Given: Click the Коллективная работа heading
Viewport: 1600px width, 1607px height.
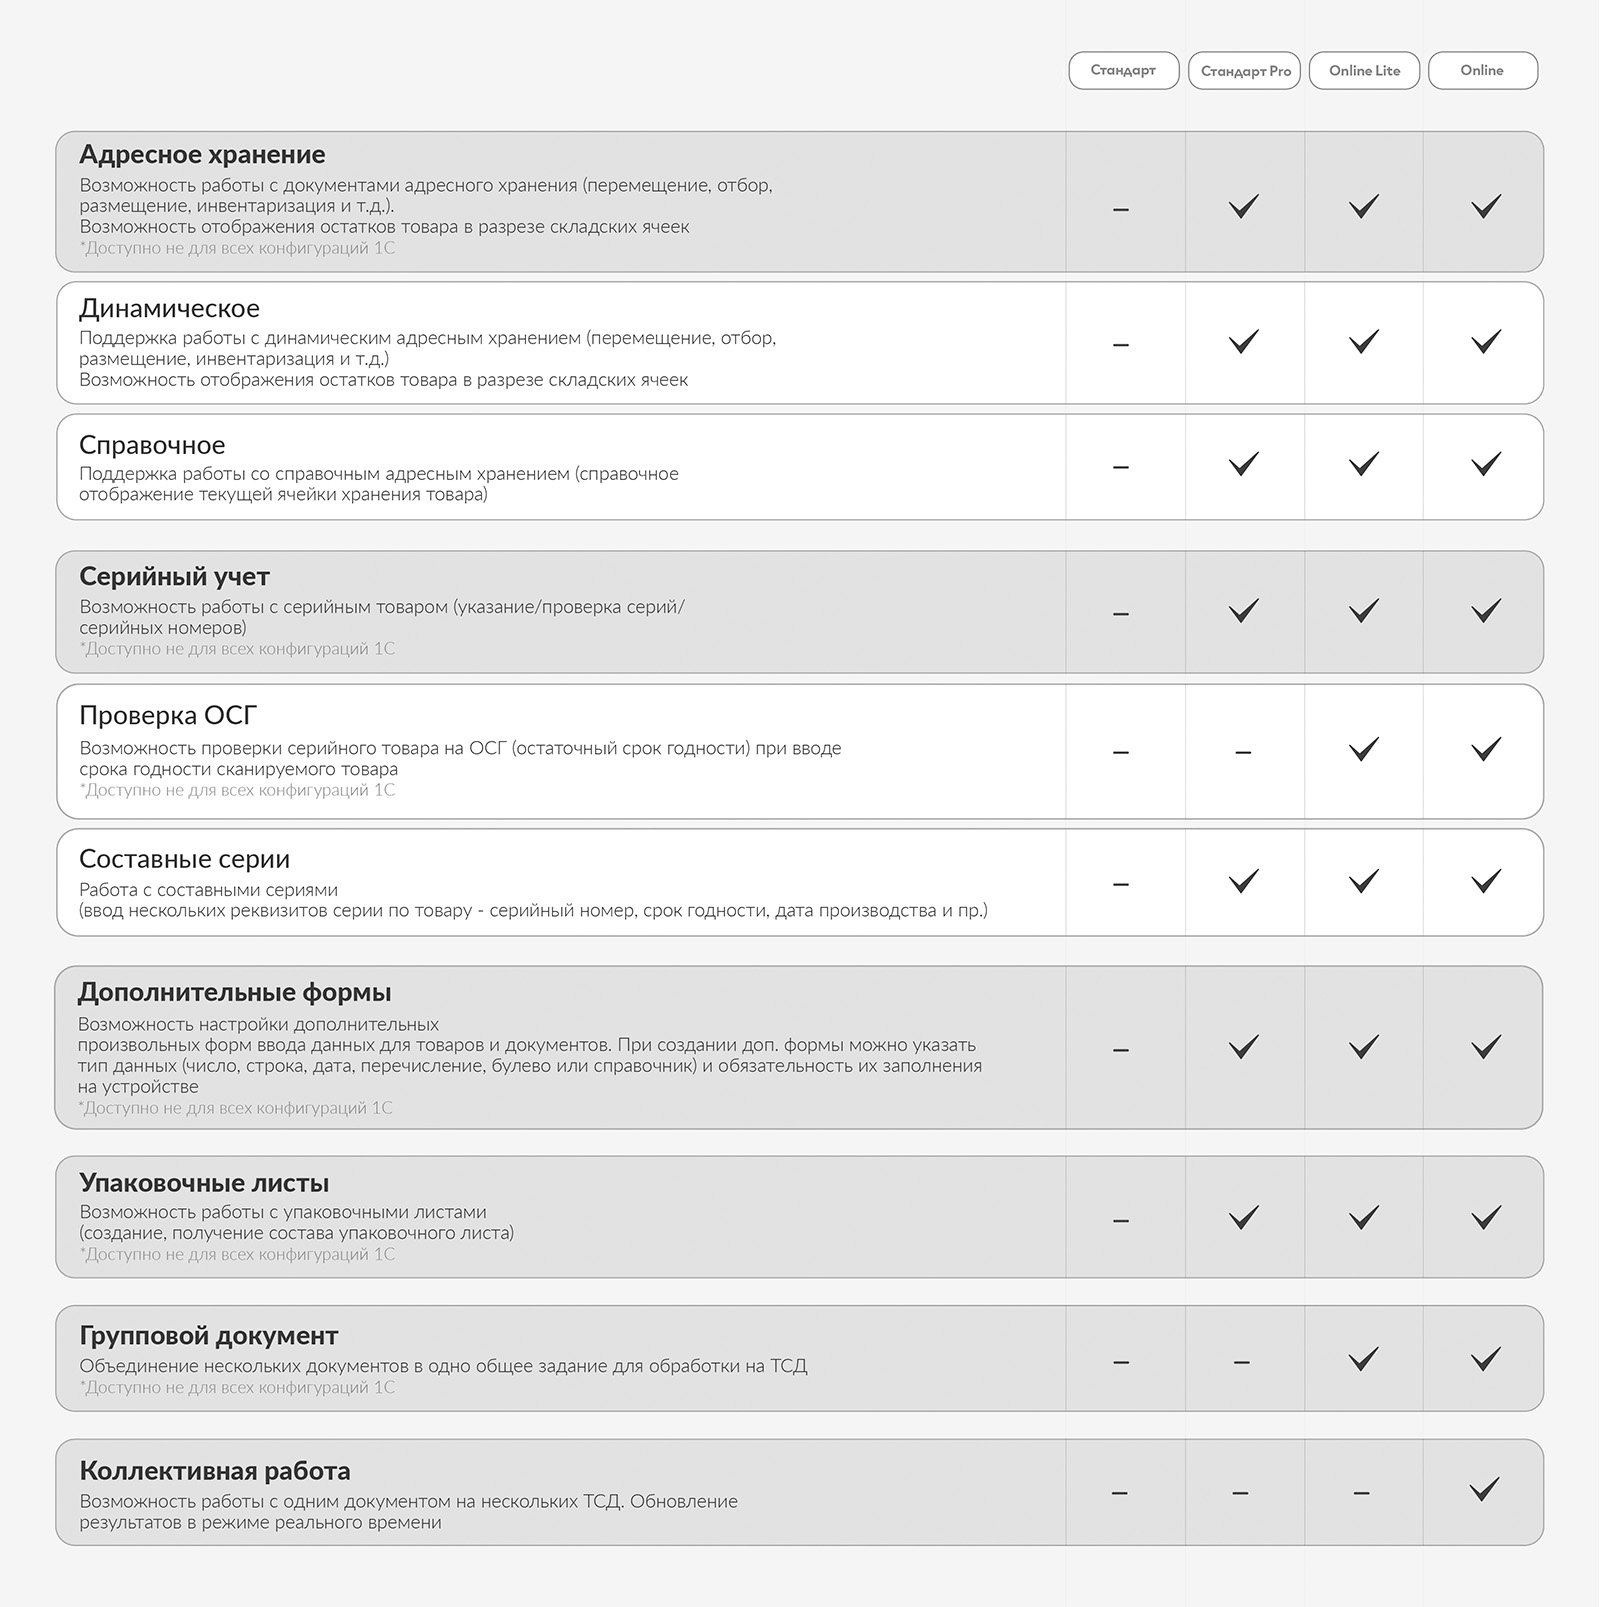Looking at the screenshot, I should [215, 1471].
